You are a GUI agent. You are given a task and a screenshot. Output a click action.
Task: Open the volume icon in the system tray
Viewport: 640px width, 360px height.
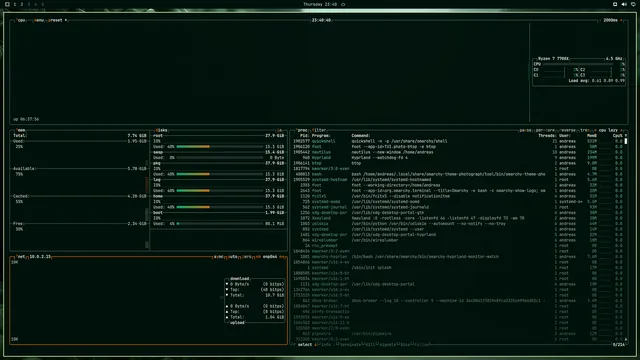tap(624, 4)
